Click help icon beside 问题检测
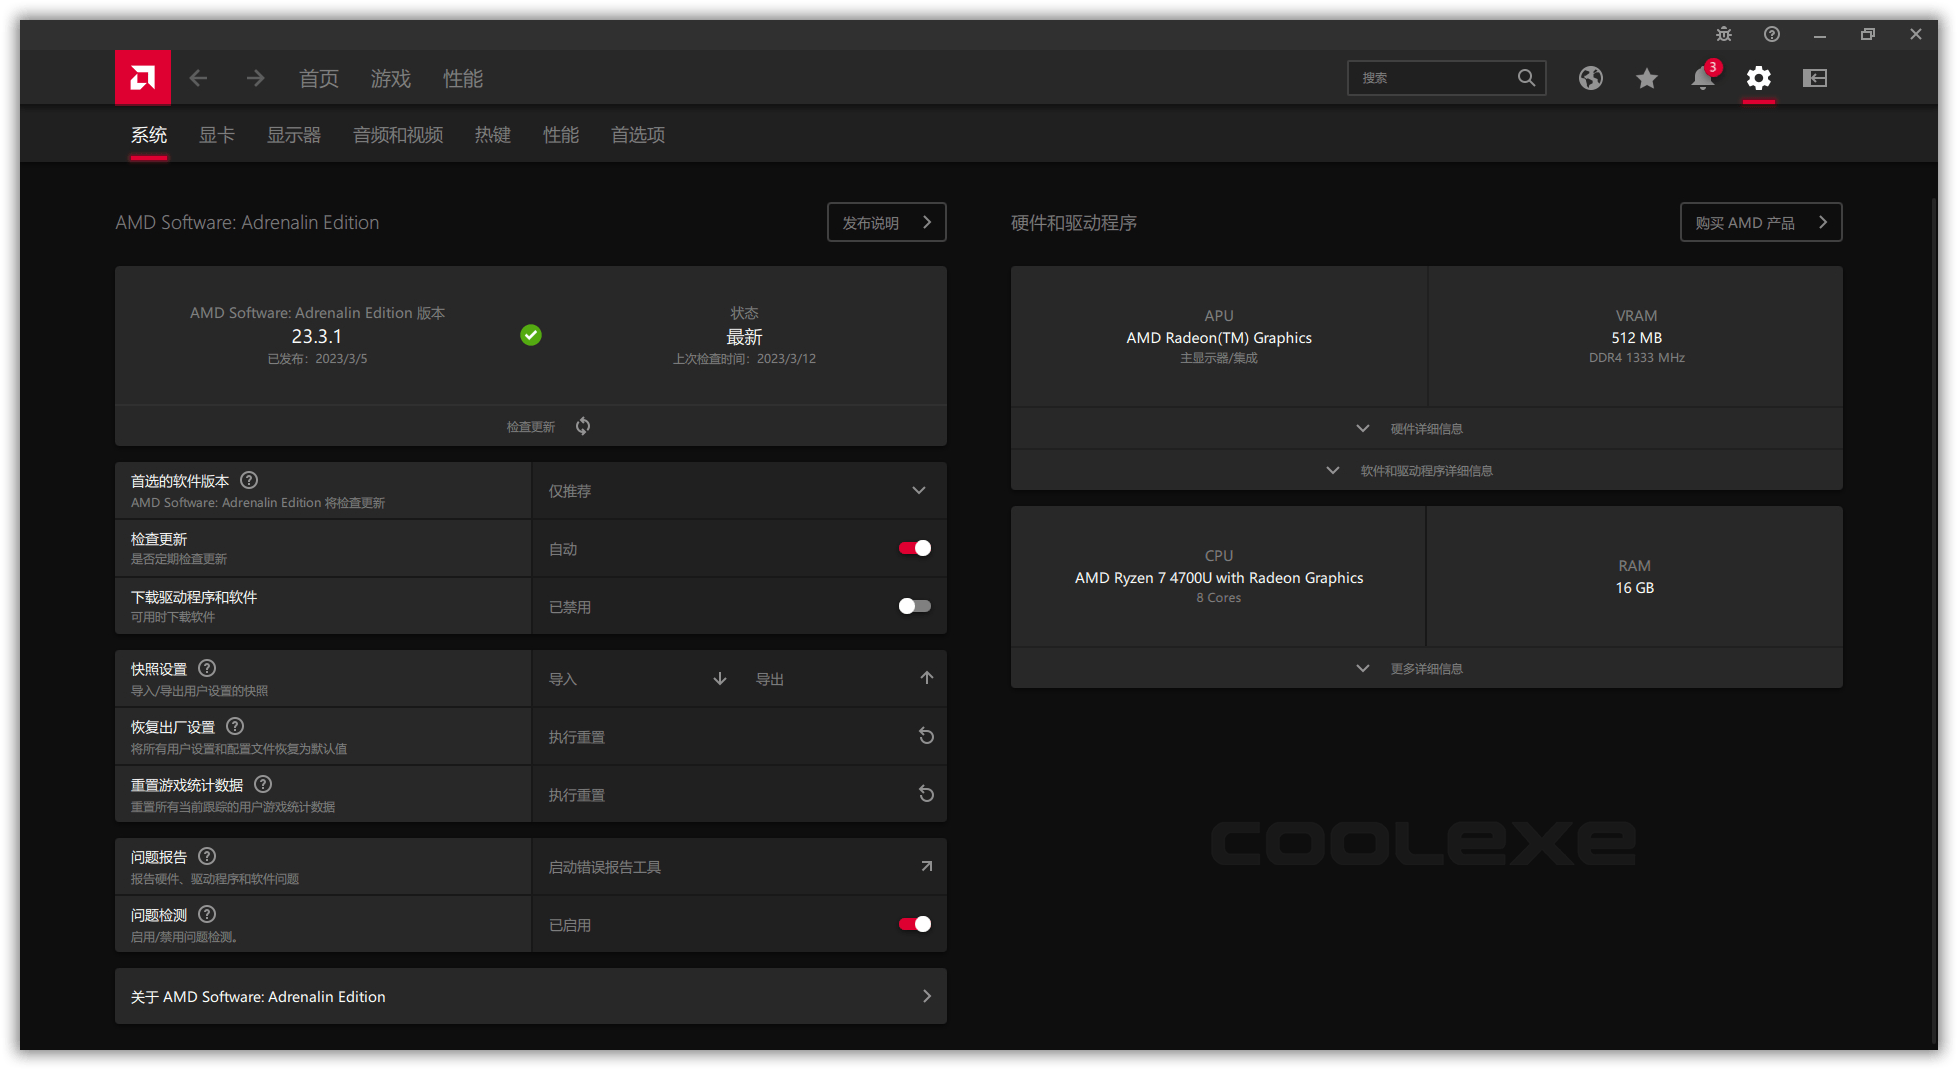 coord(207,914)
